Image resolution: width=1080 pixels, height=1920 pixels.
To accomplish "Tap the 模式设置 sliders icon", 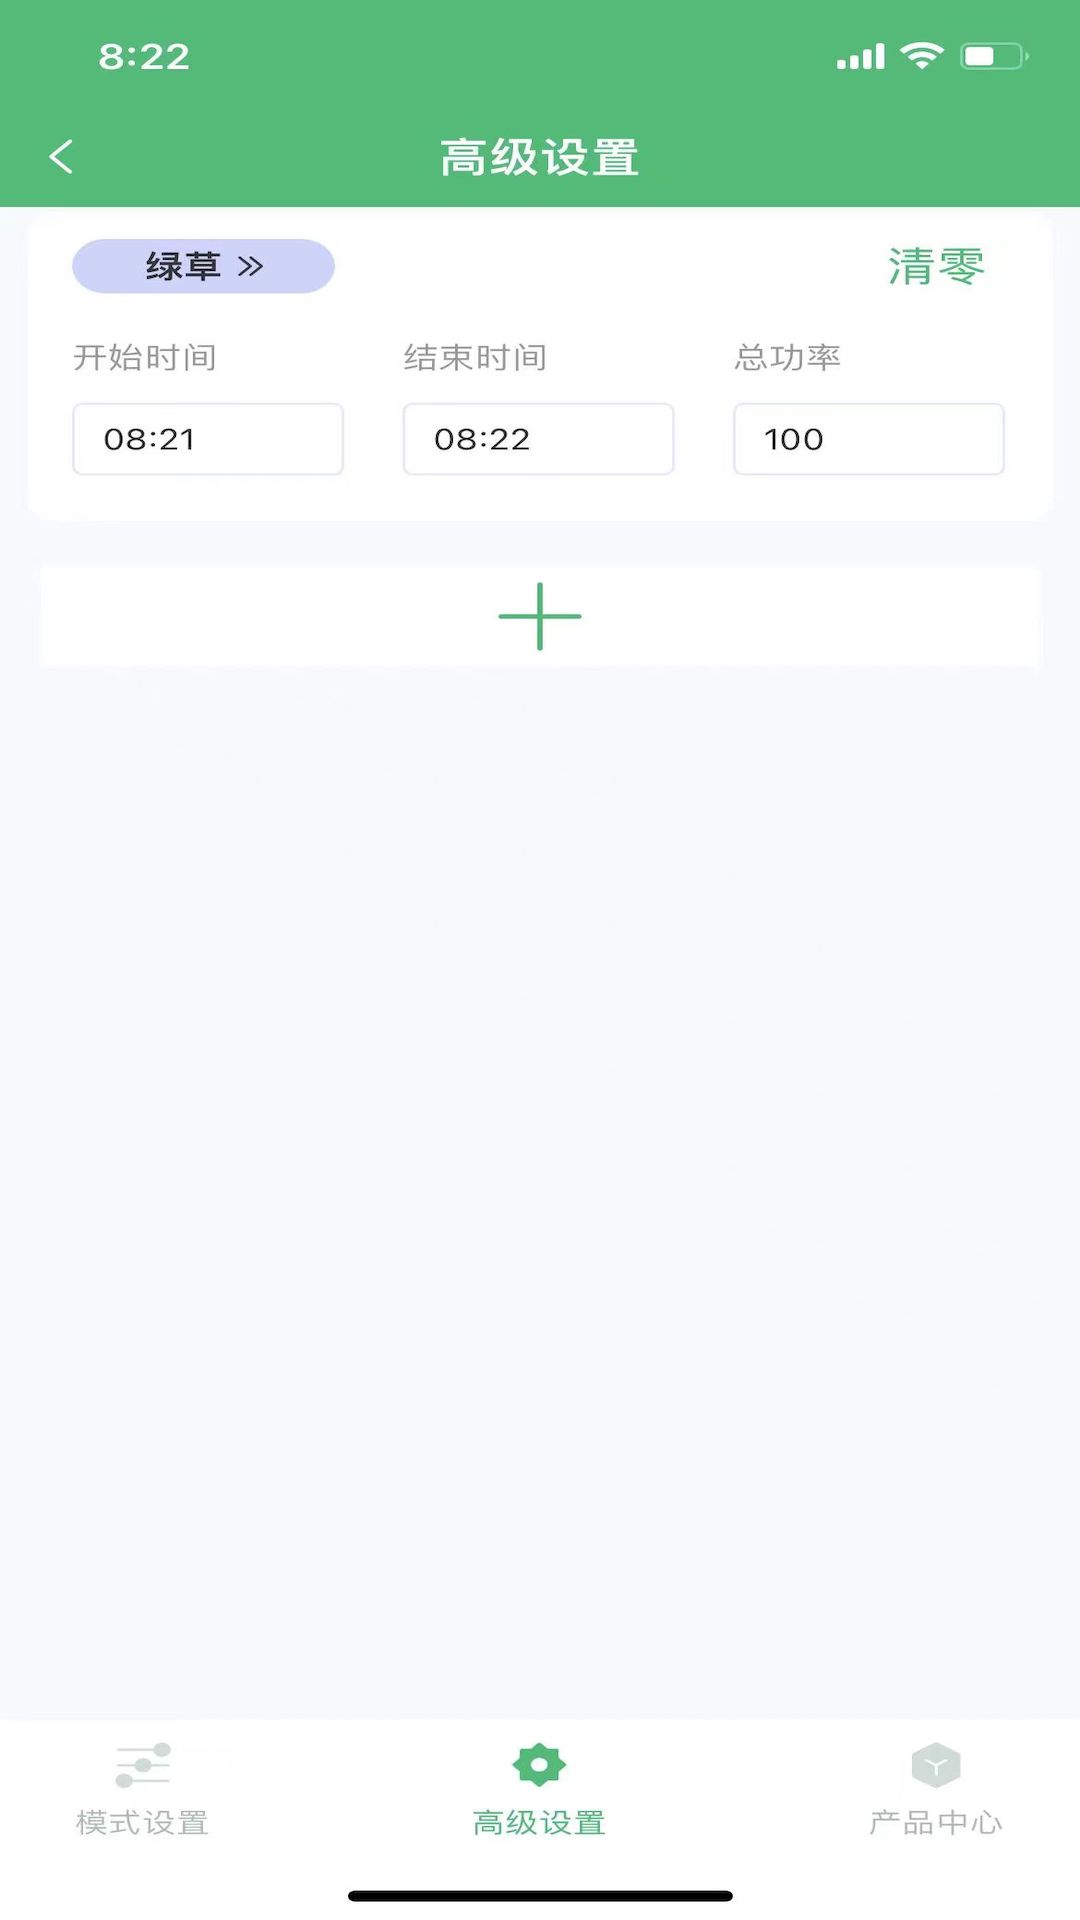I will (143, 1766).
